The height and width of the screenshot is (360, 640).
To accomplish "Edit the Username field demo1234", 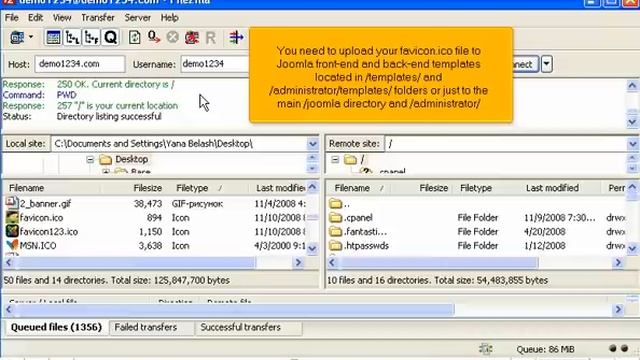I will pos(215,64).
